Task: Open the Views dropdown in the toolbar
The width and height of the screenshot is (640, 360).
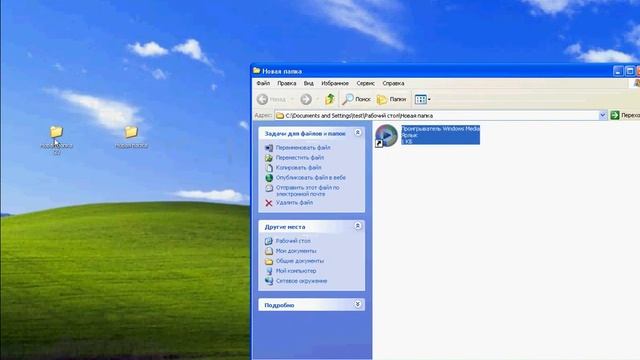Action: [x=422, y=99]
